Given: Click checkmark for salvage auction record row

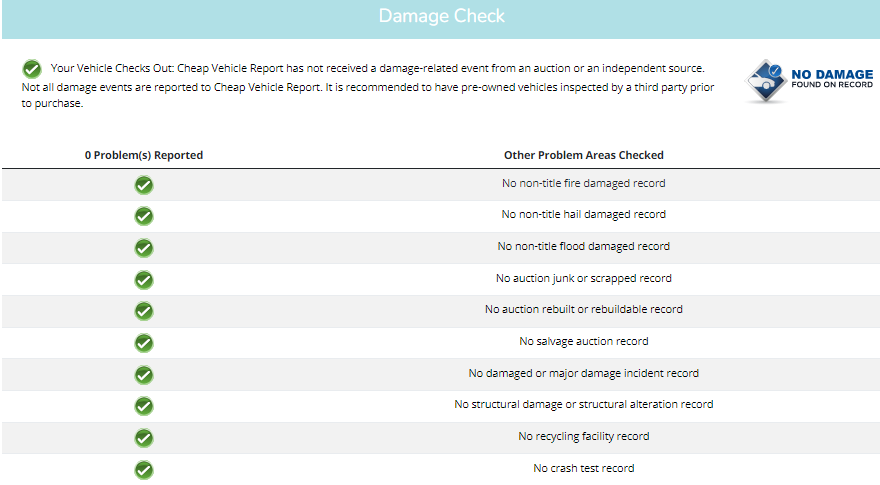Looking at the screenshot, I should tap(144, 343).
